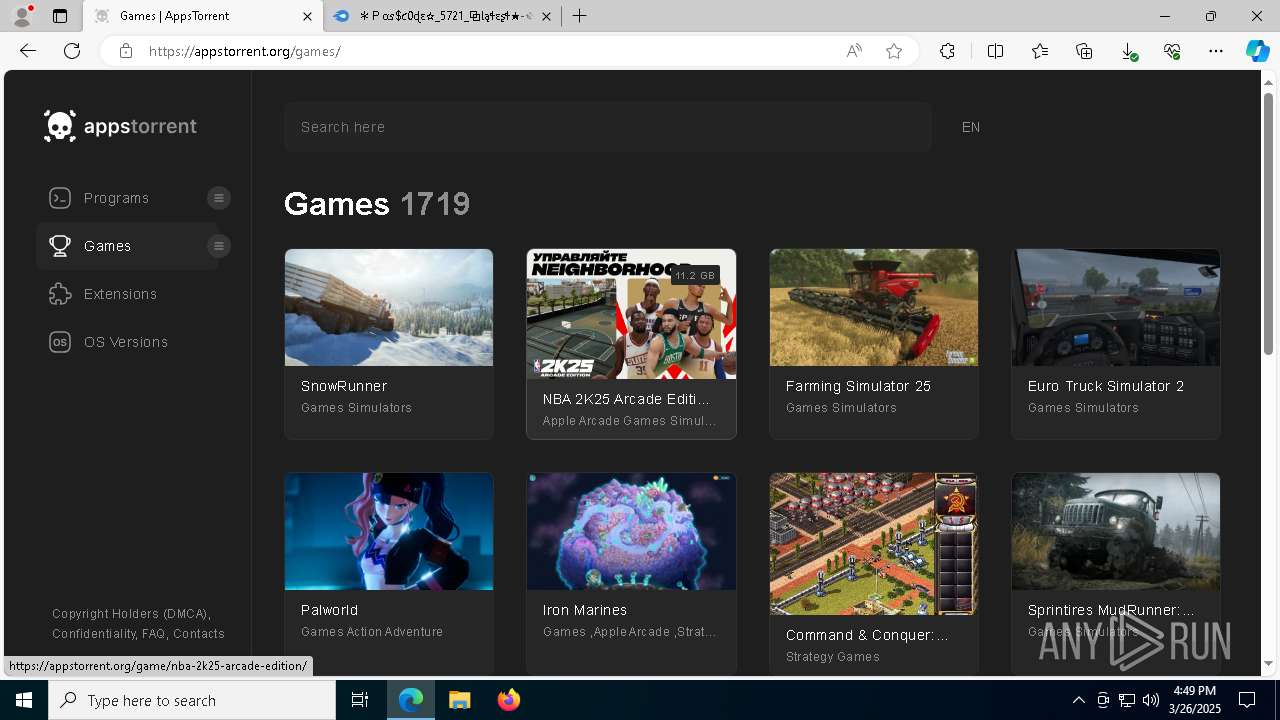Open the Favorites list icon
This screenshot has height=720, width=1280.
click(x=1040, y=51)
